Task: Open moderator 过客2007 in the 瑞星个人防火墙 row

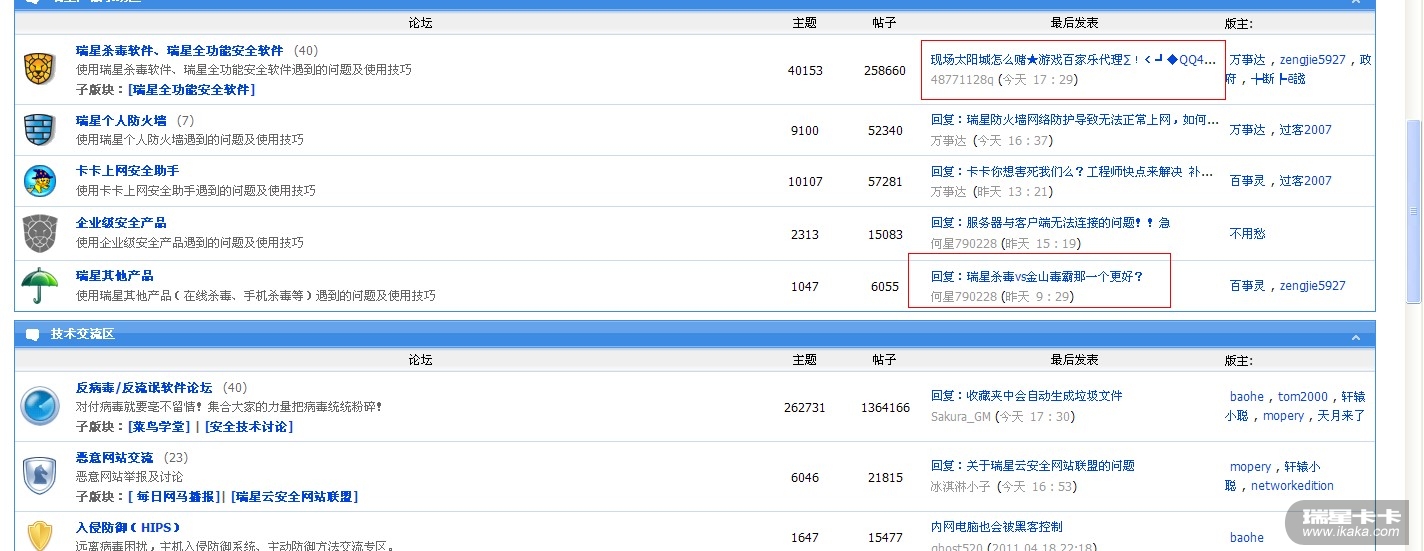Action: 1305,130
